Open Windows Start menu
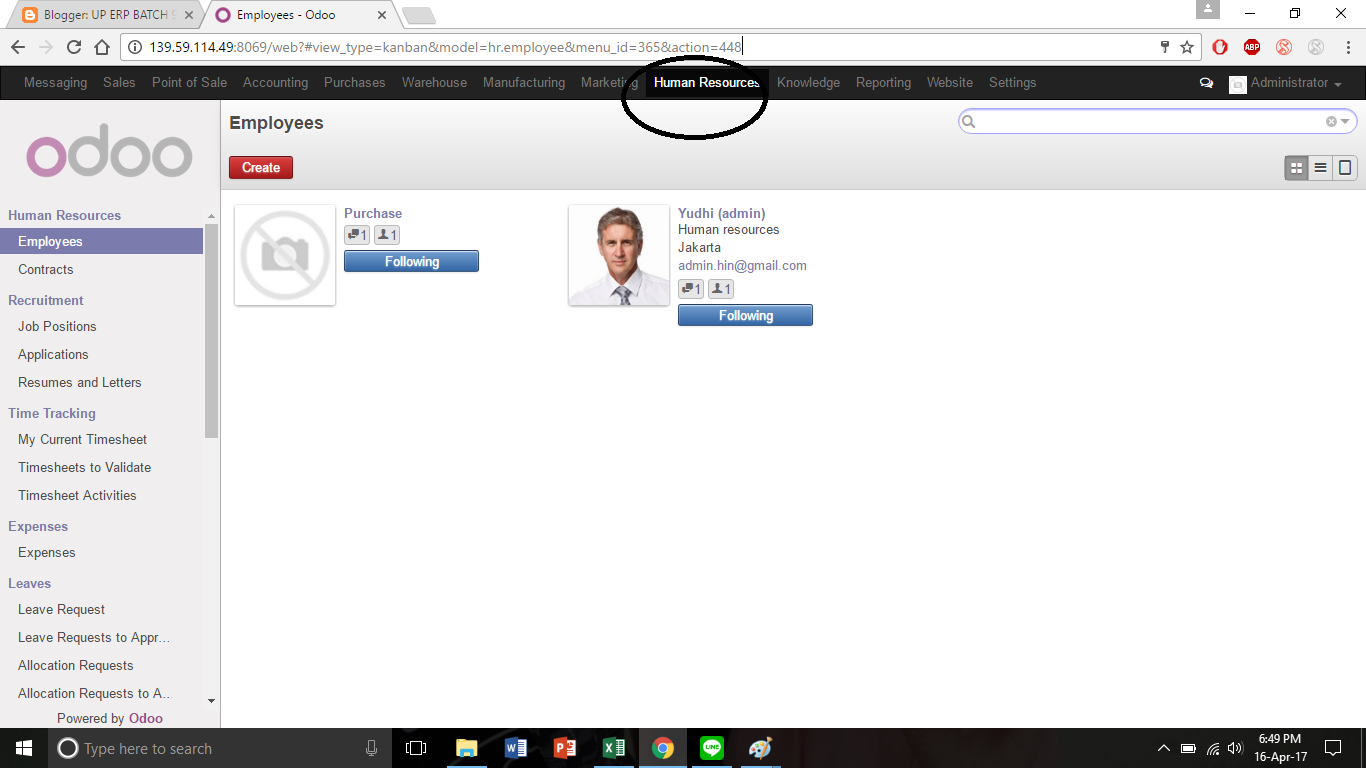Viewport: 1366px width, 768px height. click(23, 748)
